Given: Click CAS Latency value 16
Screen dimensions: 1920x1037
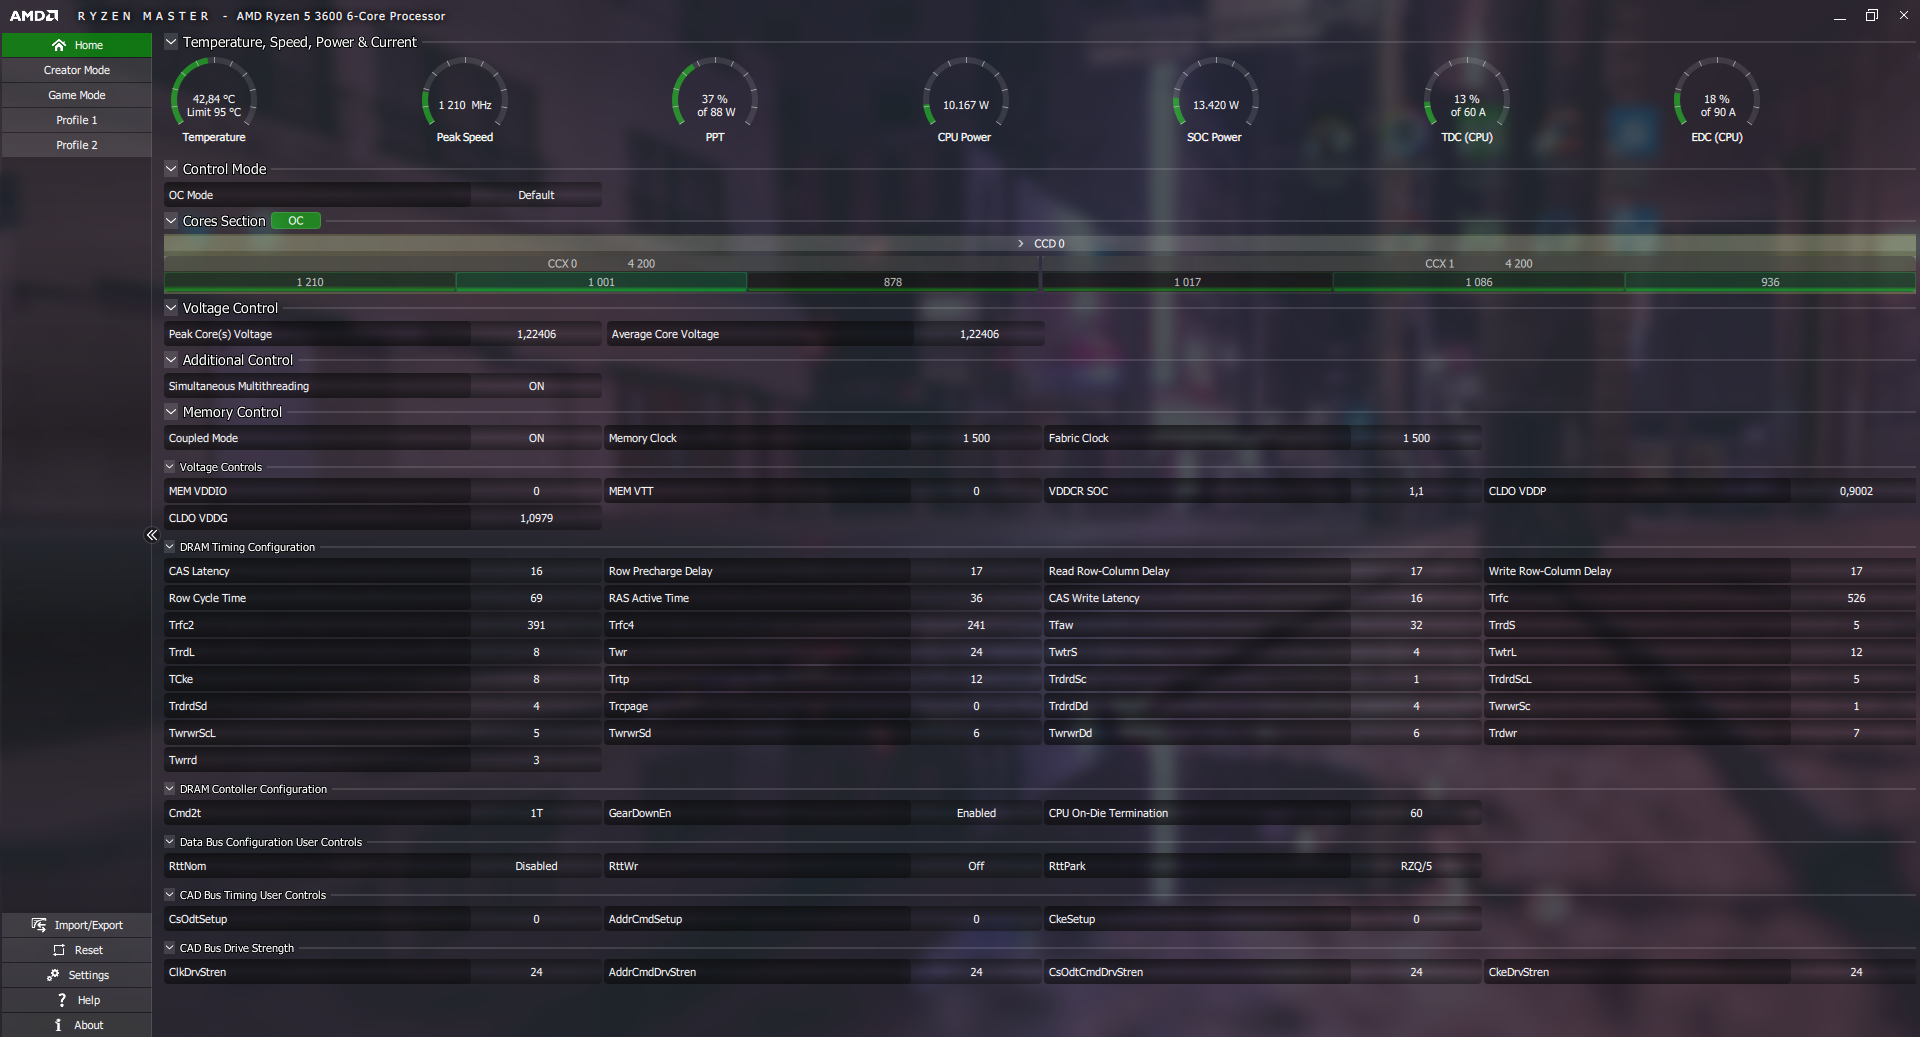Looking at the screenshot, I should (536, 571).
